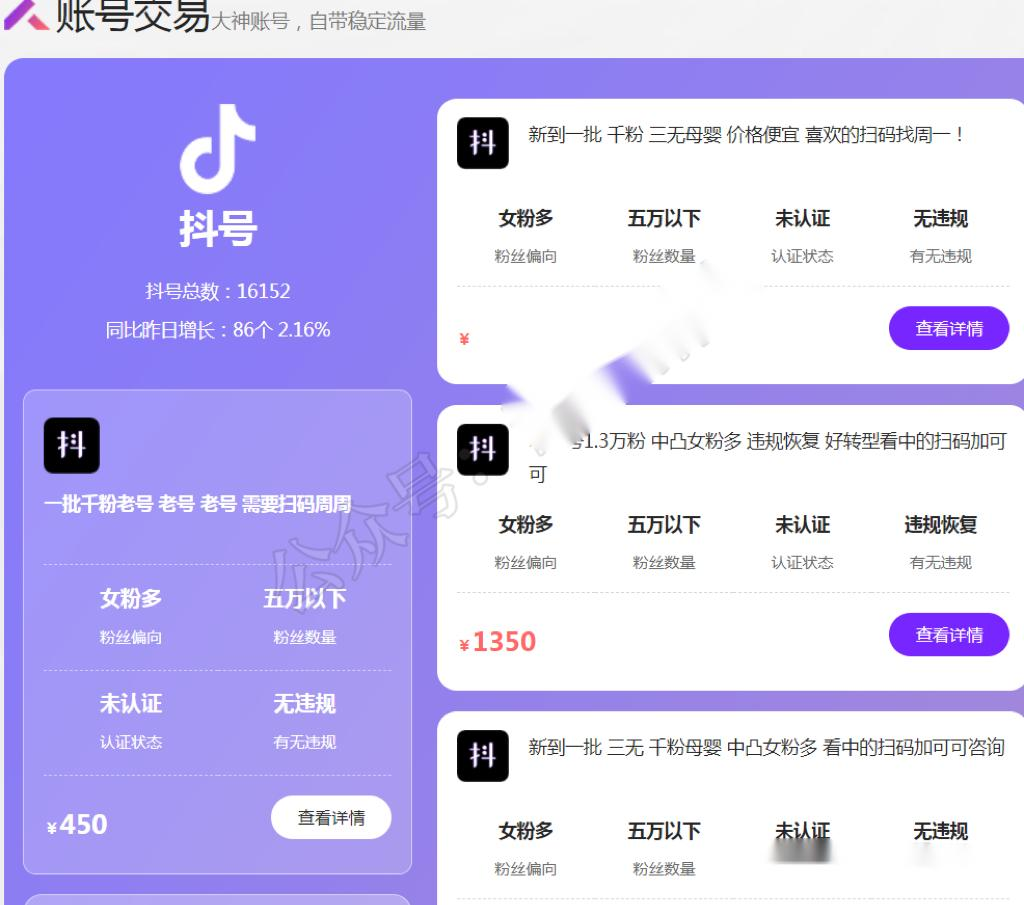Click the subtitle 大神账号，自带稳定流量
The height and width of the screenshot is (905, 1024).
click(x=319, y=22)
